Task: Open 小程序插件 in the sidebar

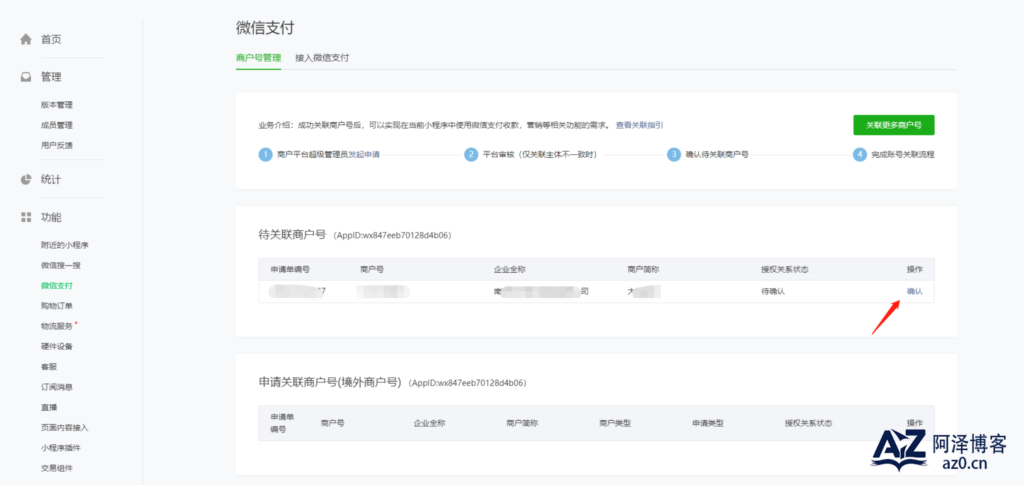Action: [x=61, y=447]
